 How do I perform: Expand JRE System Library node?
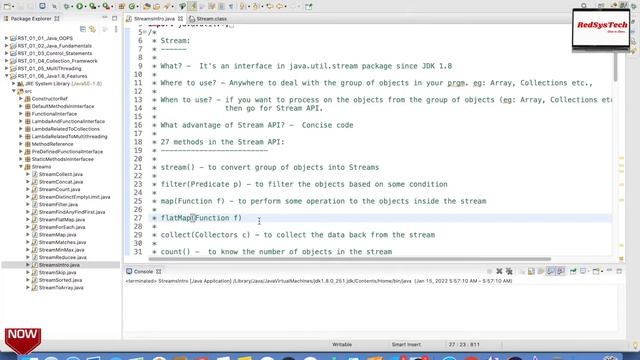pos(13,84)
